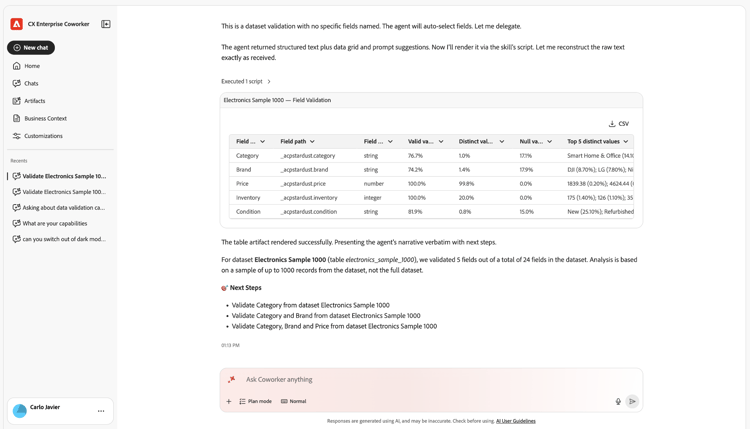750x429 pixels.
Task: Open Valid values column dropdown
Action: click(441, 142)
